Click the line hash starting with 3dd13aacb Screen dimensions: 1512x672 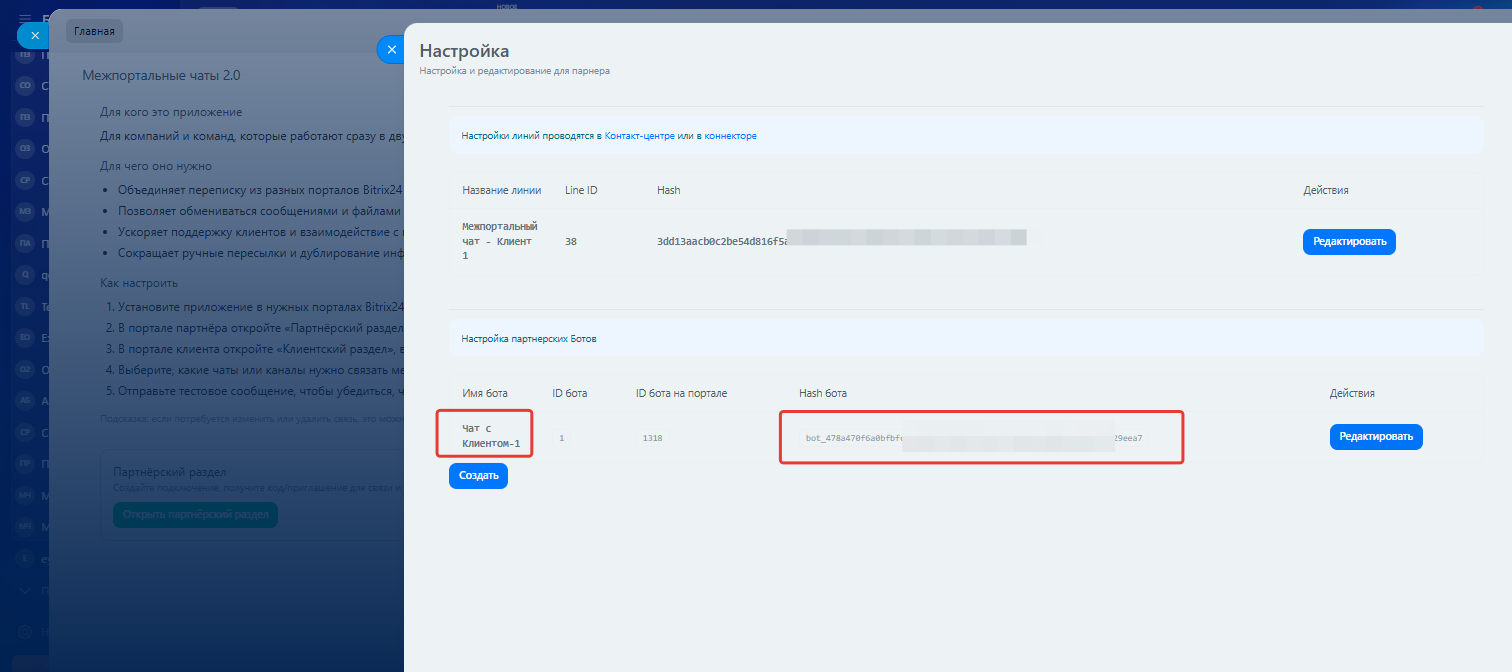pos(720,241)
